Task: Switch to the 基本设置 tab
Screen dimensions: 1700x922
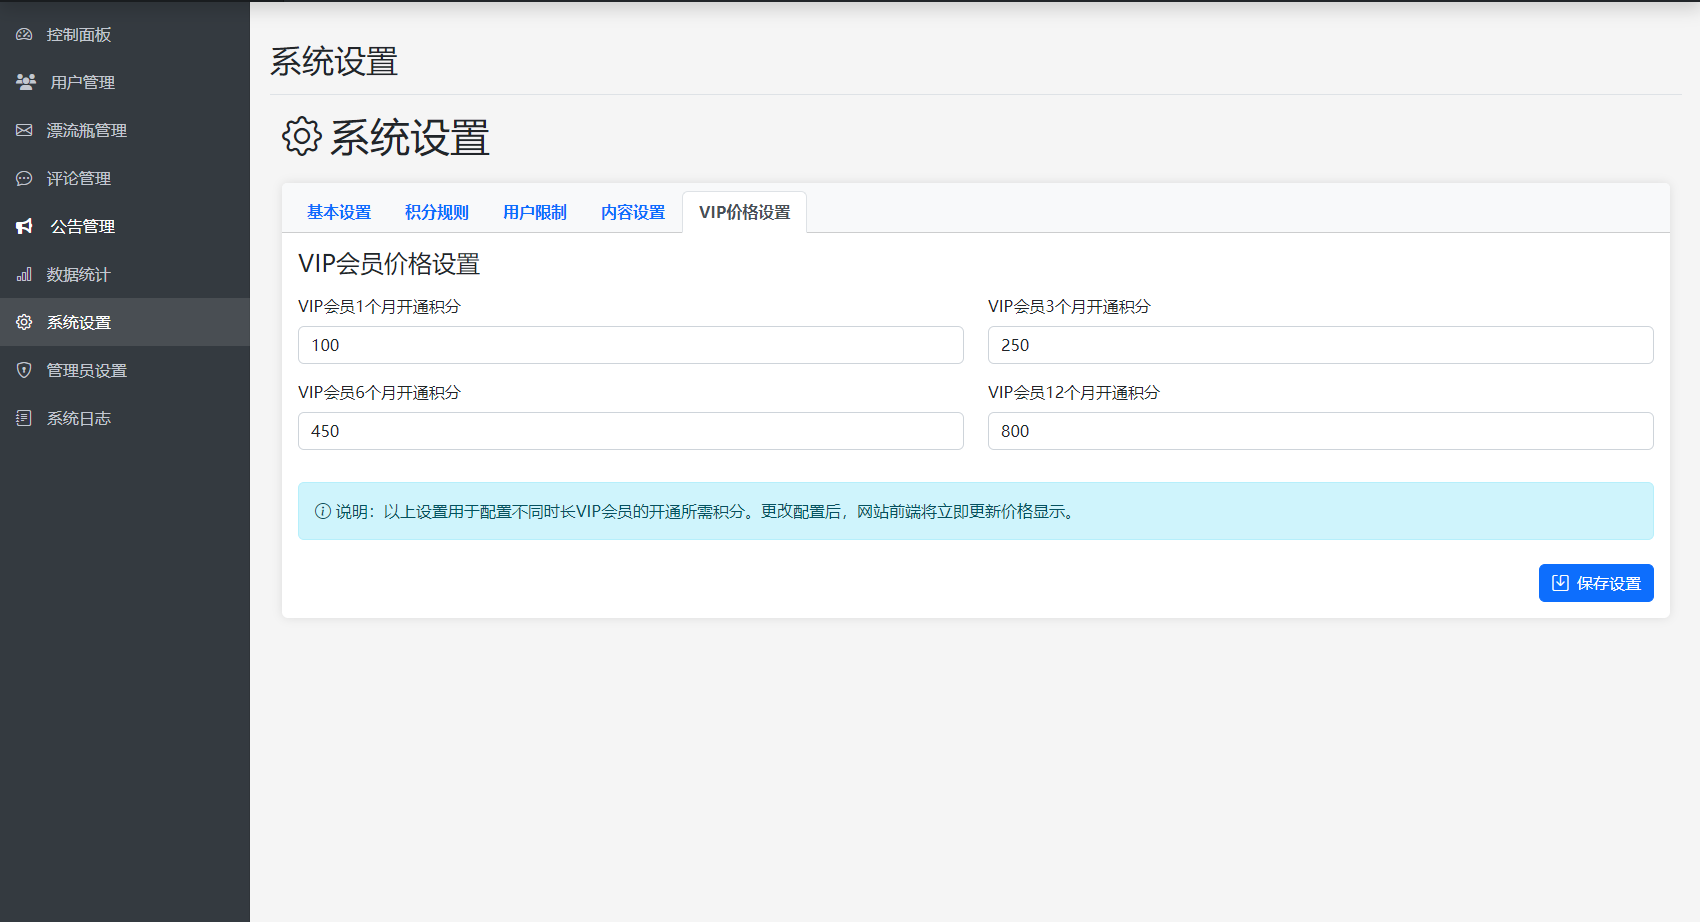Action: click(x=339, y=211)
